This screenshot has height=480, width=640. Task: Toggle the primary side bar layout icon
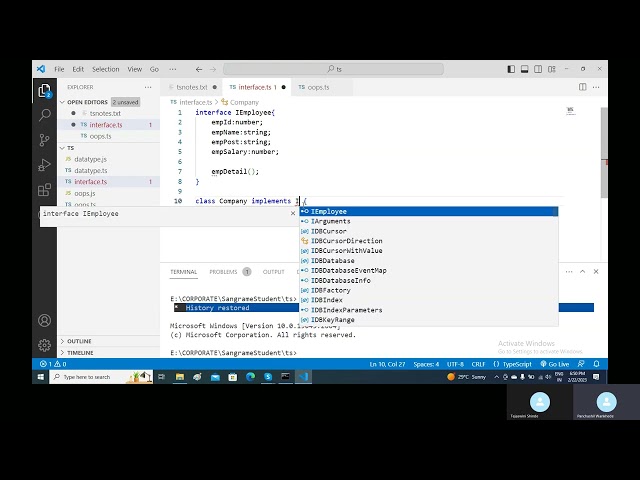(511, 69)
